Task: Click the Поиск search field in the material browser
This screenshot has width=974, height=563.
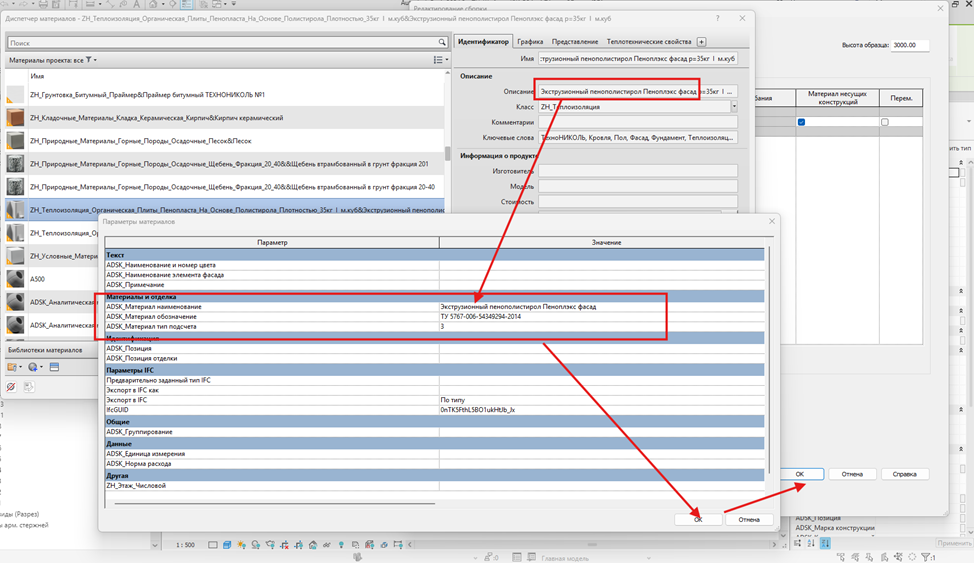Action: [222, 43]
